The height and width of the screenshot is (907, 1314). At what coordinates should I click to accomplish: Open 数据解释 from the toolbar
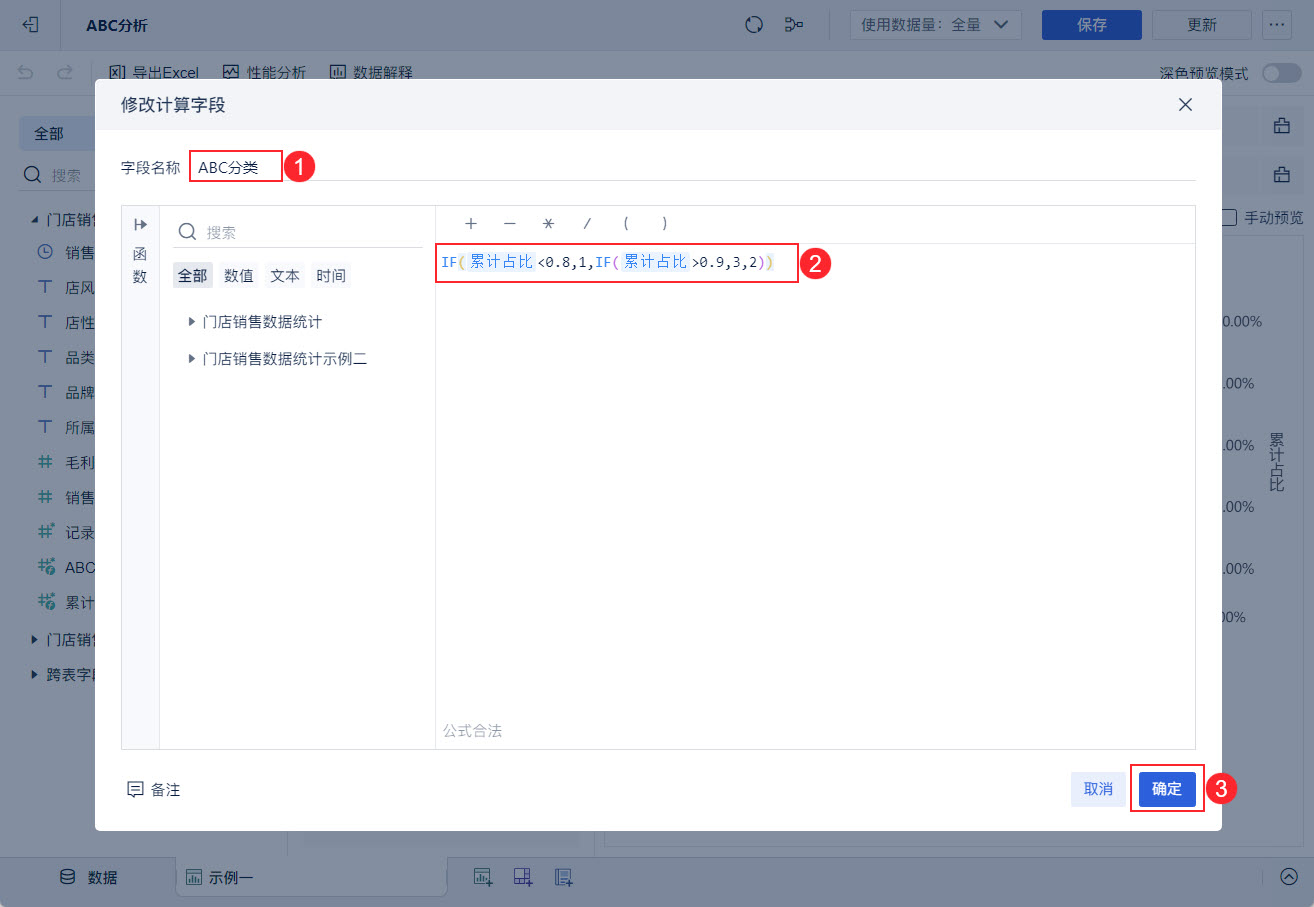[x=371, y=72]
